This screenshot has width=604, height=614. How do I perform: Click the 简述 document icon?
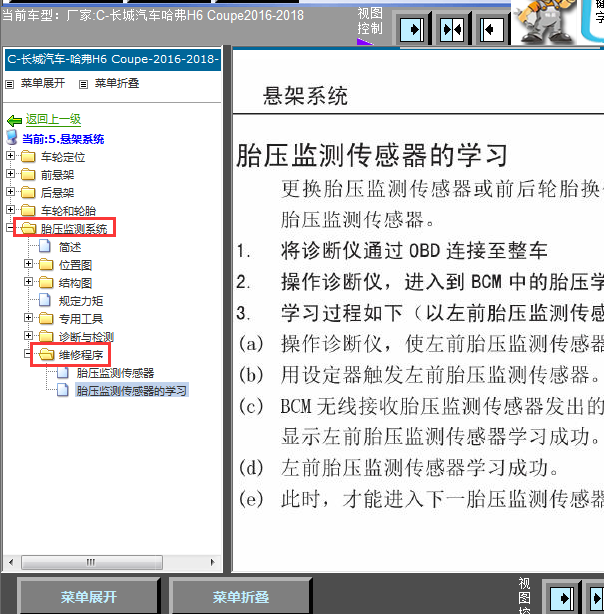45,246
